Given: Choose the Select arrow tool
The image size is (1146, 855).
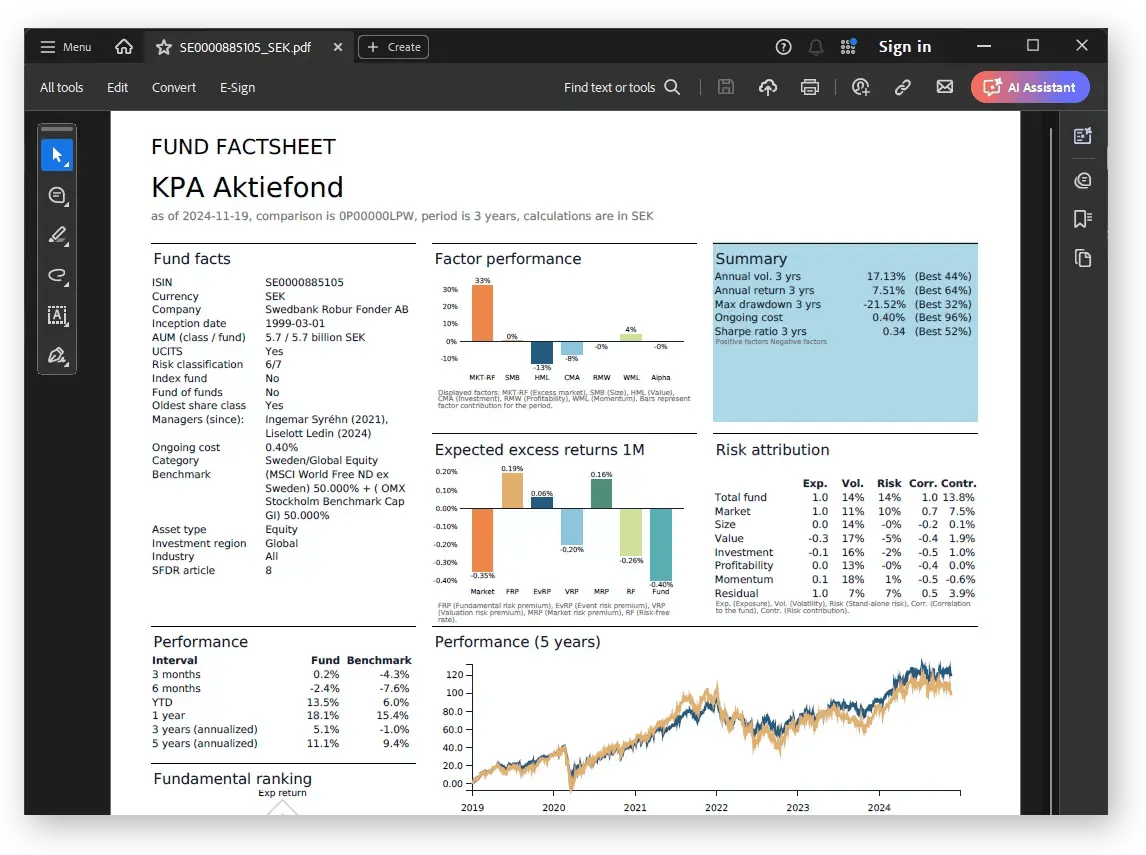Looking at the screenshot, I should pos(57,155).
